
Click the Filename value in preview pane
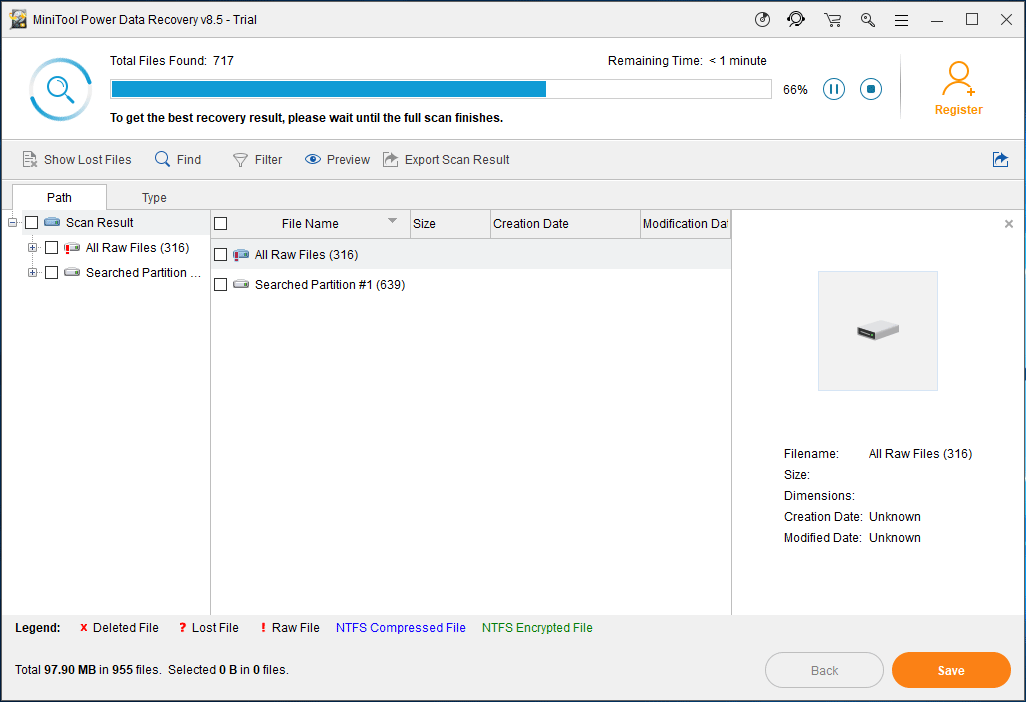pyautogui.click(x=920, y=453)
